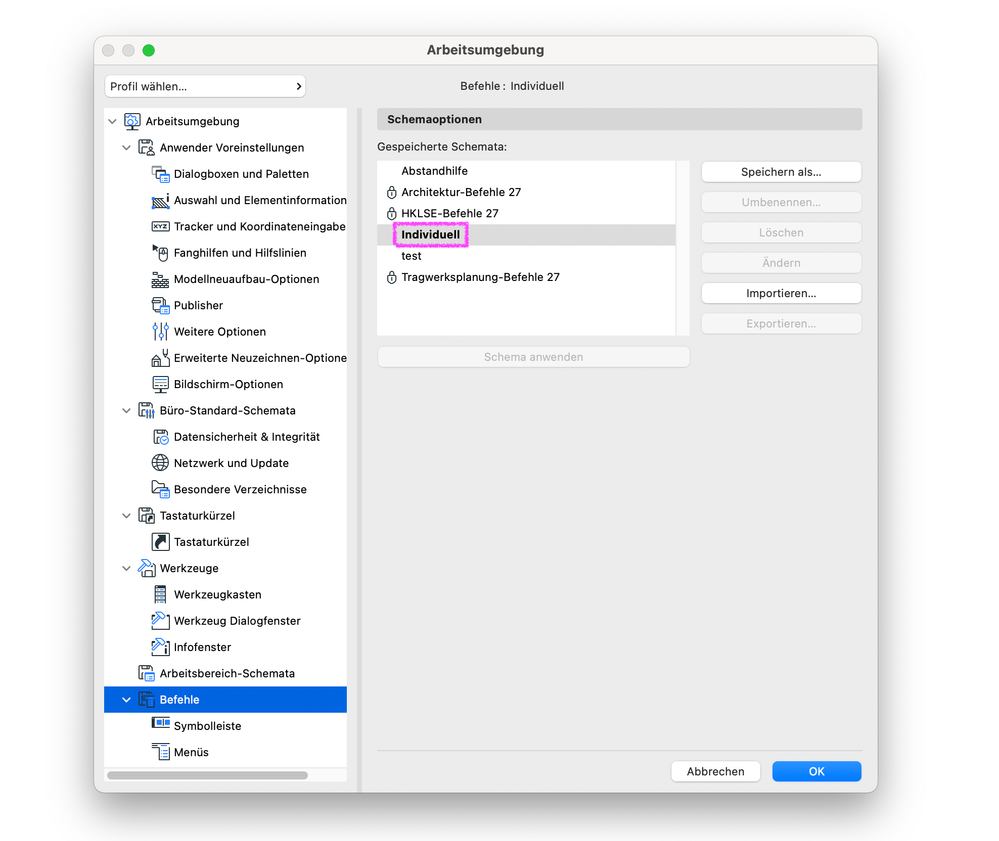Click the Anwender Voreinstellungen icon
The width and height of the screenshot is (999, 841).
pos(147,148)
